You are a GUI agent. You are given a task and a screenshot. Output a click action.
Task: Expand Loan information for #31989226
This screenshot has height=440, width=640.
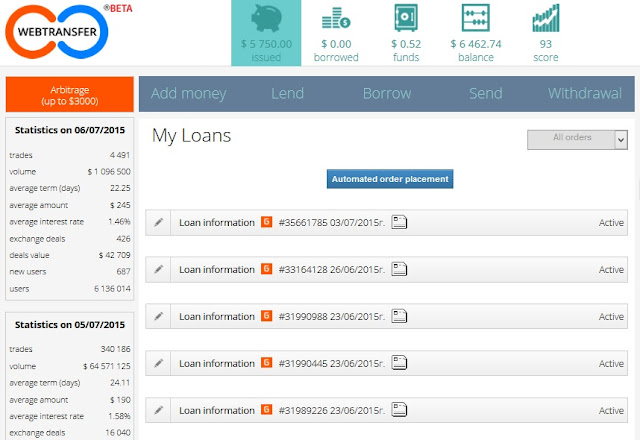pos(217,410)
